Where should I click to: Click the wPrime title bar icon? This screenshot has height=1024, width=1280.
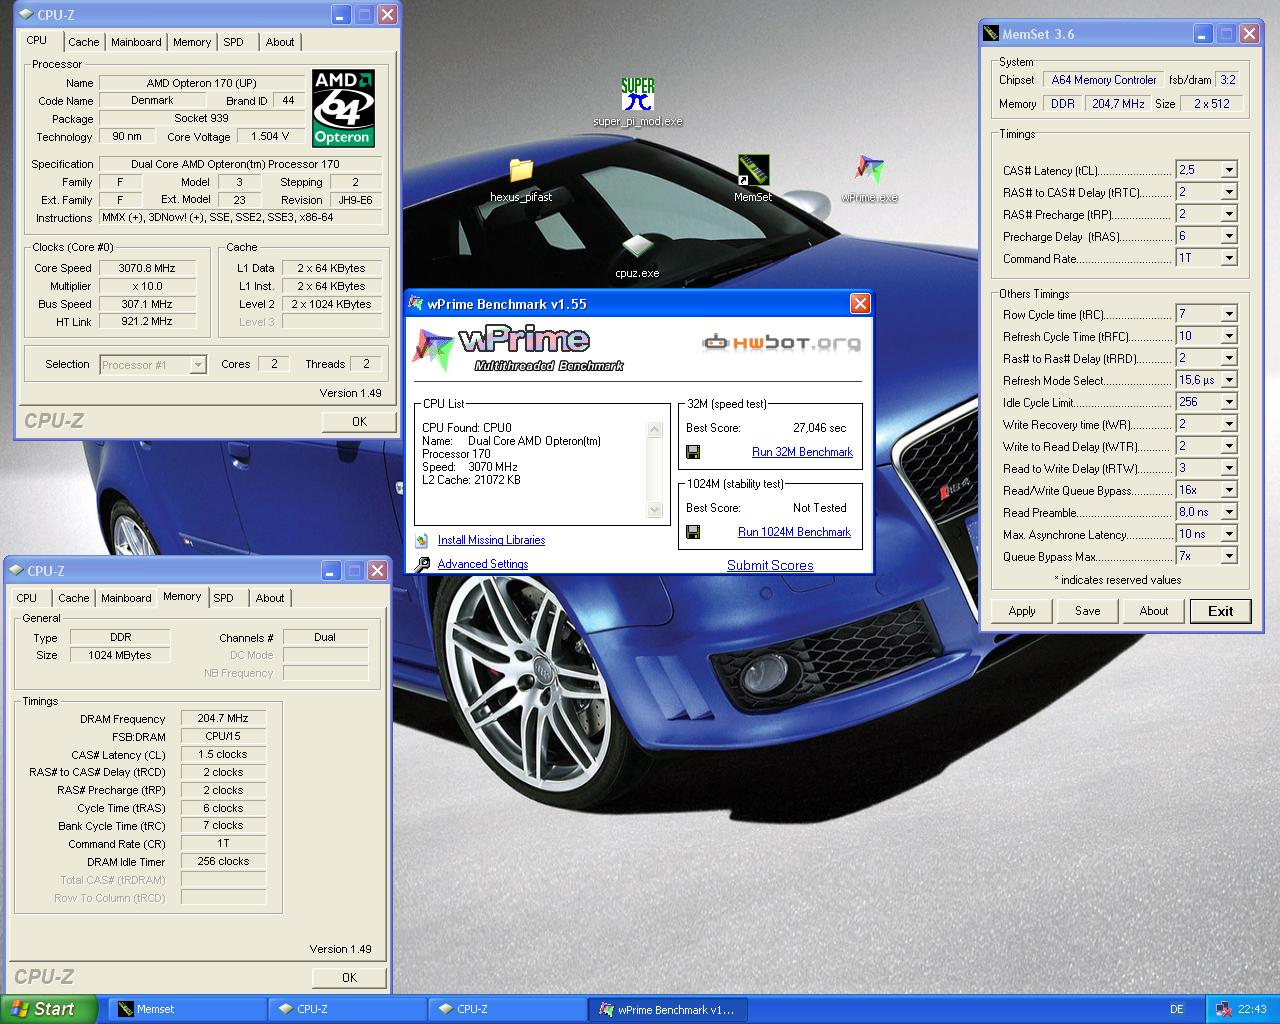tap(417, 304)
